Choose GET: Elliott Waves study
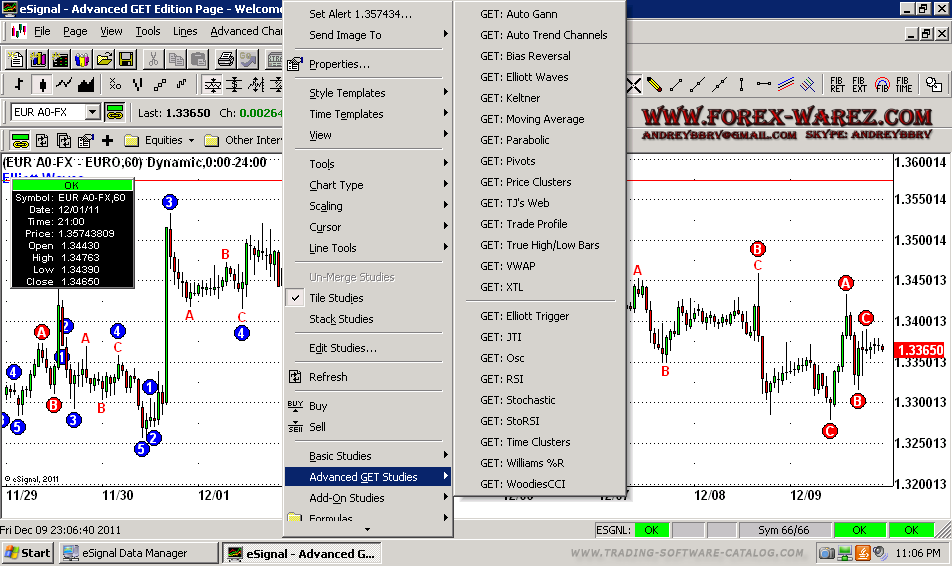The width and height of the screenshot is (952, 566). pos(524,77)
